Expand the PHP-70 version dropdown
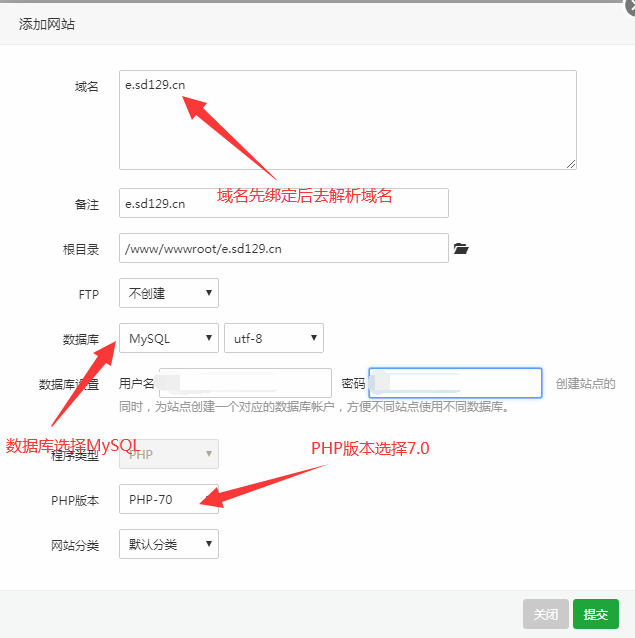635x638 pixels. tap(168, 499)
